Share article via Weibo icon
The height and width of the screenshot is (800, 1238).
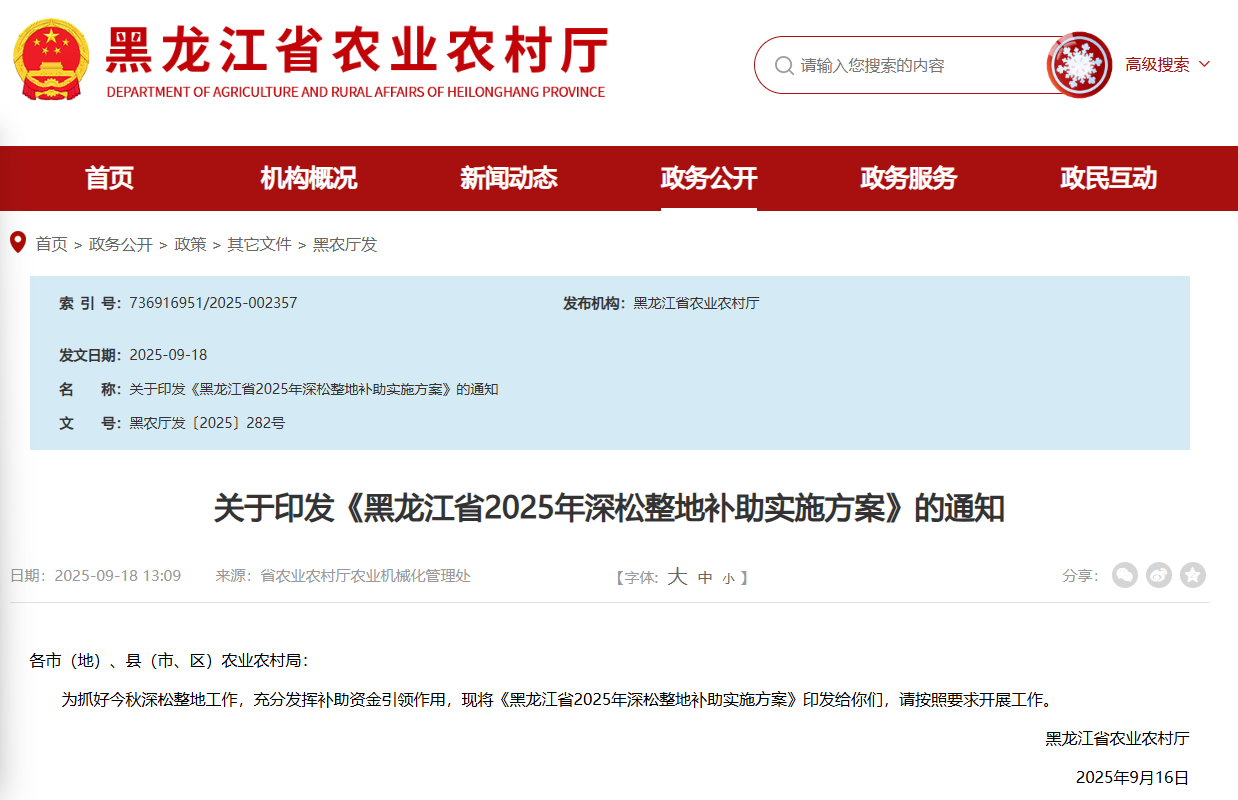coord(1159,575)
